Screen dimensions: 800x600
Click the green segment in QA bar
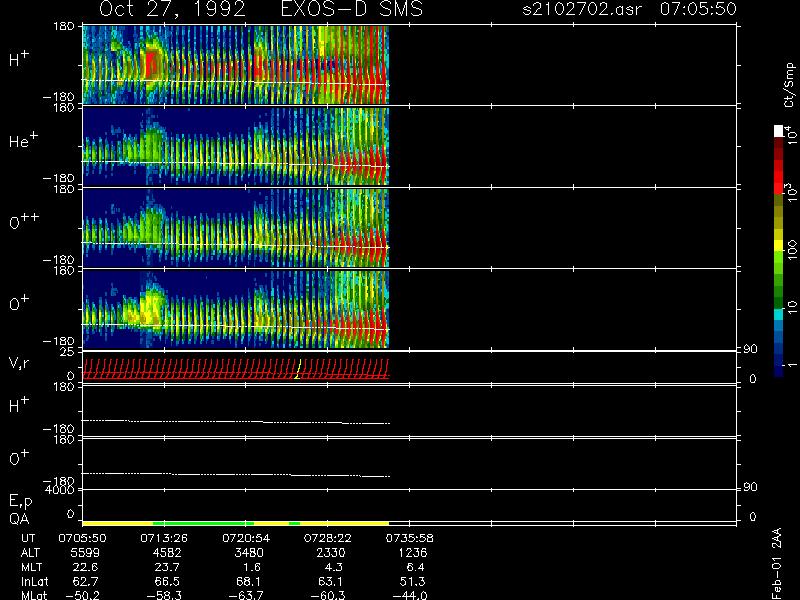203,523
